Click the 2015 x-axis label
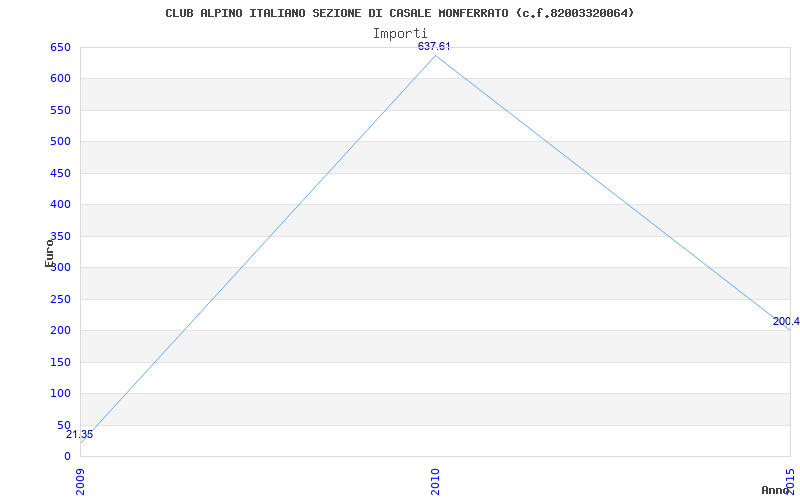This screenshot has width=800, height=500. pyautogui.click(x=790, y=482)
